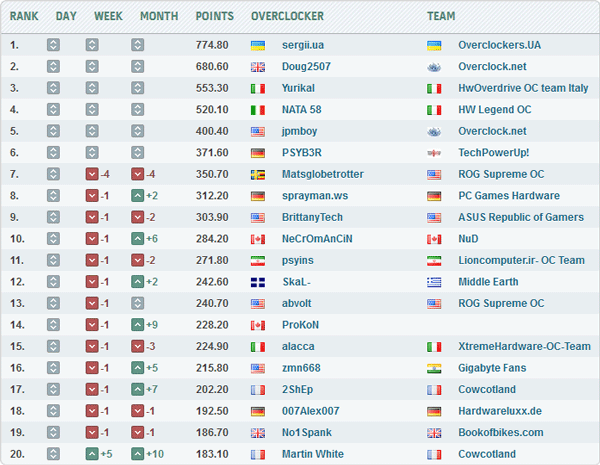Sort by the POINTS column header
Screen dimensions: 600x465
(215, 16)
